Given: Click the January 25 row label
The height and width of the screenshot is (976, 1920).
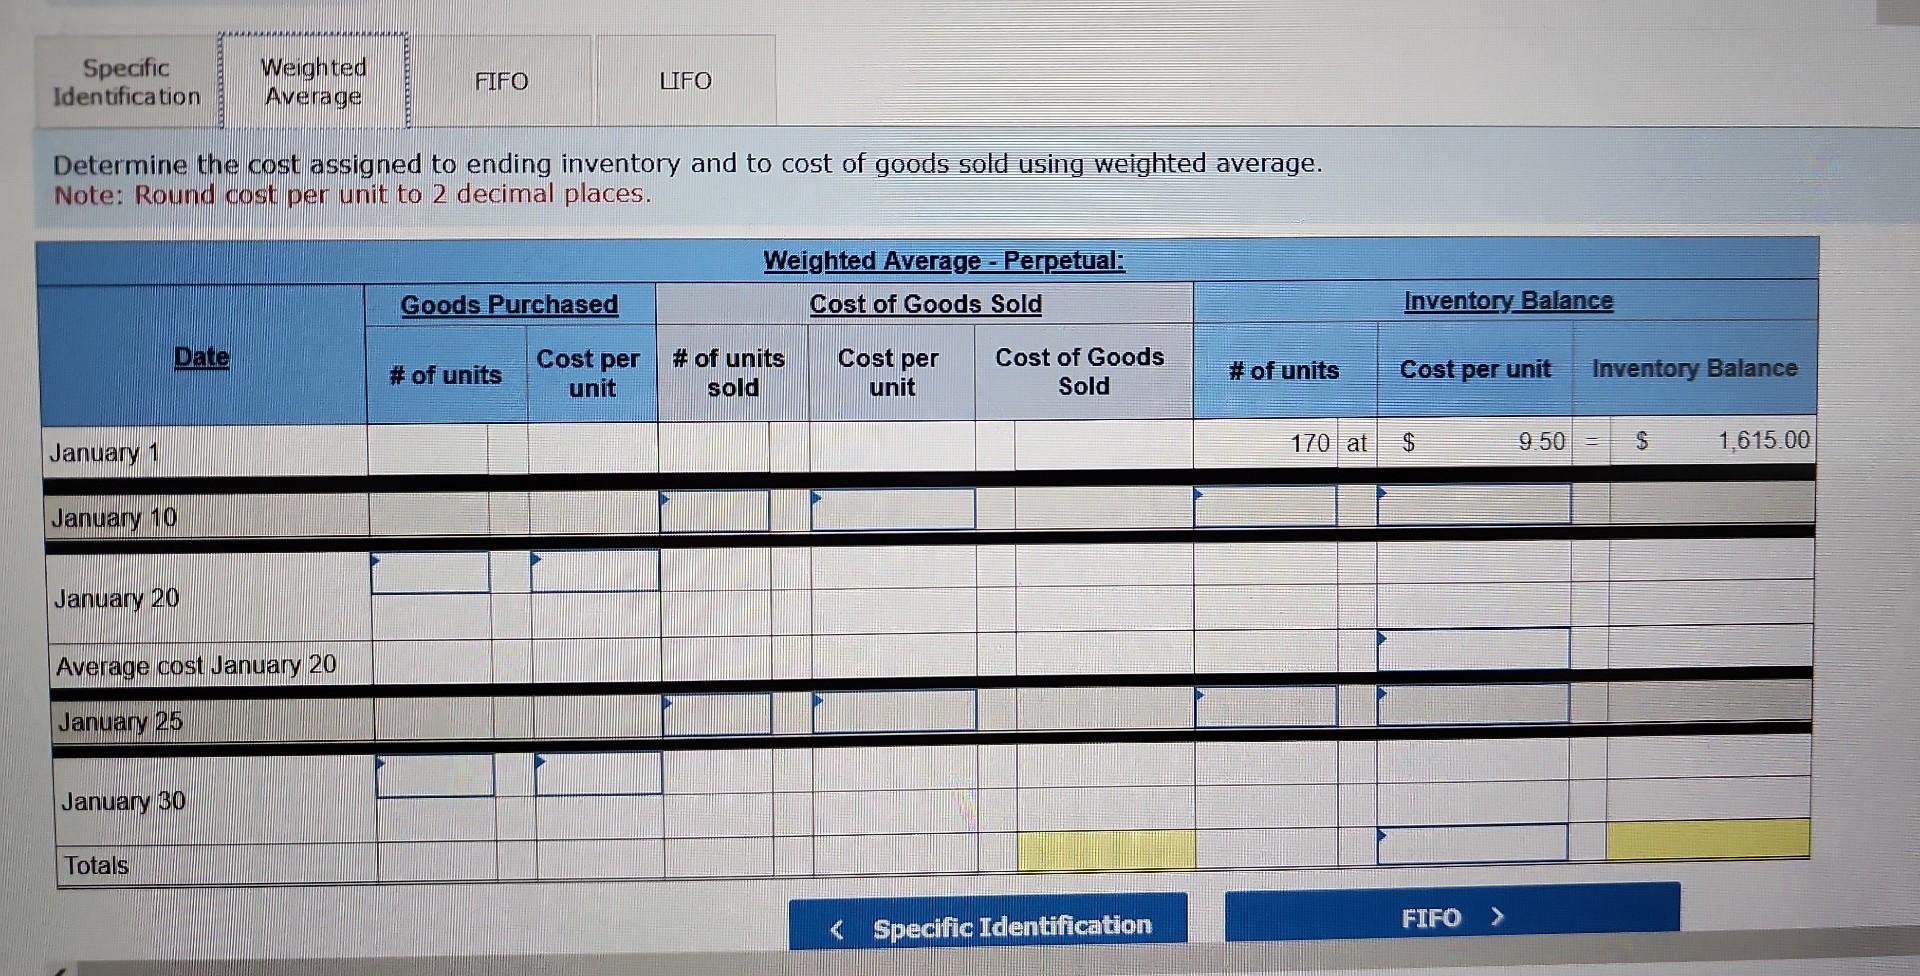Looking at the screenshot, I should click(x=120, y=722).
